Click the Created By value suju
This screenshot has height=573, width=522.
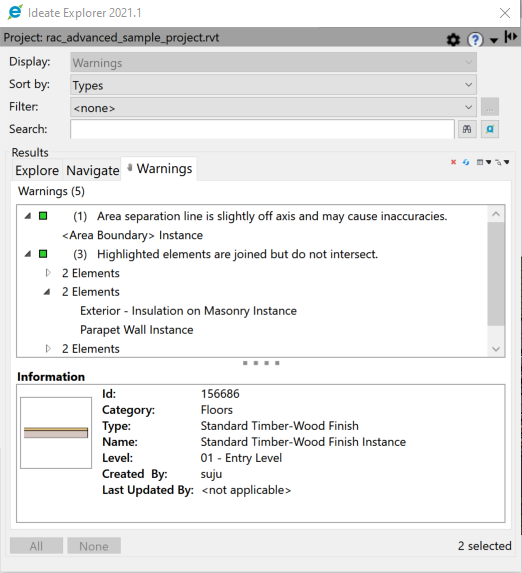click(x=211, y=474)
